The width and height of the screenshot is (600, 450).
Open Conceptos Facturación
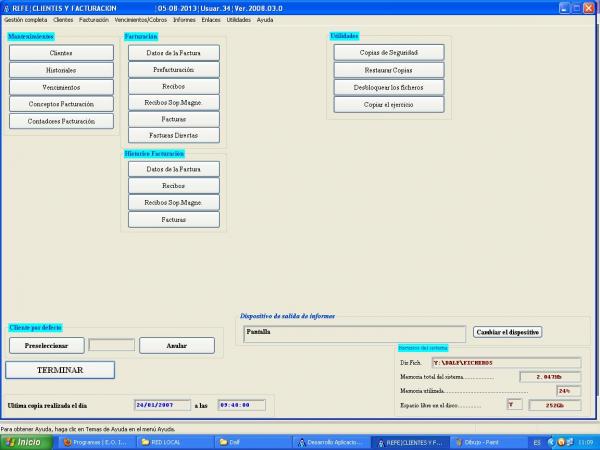coord(61,104)
